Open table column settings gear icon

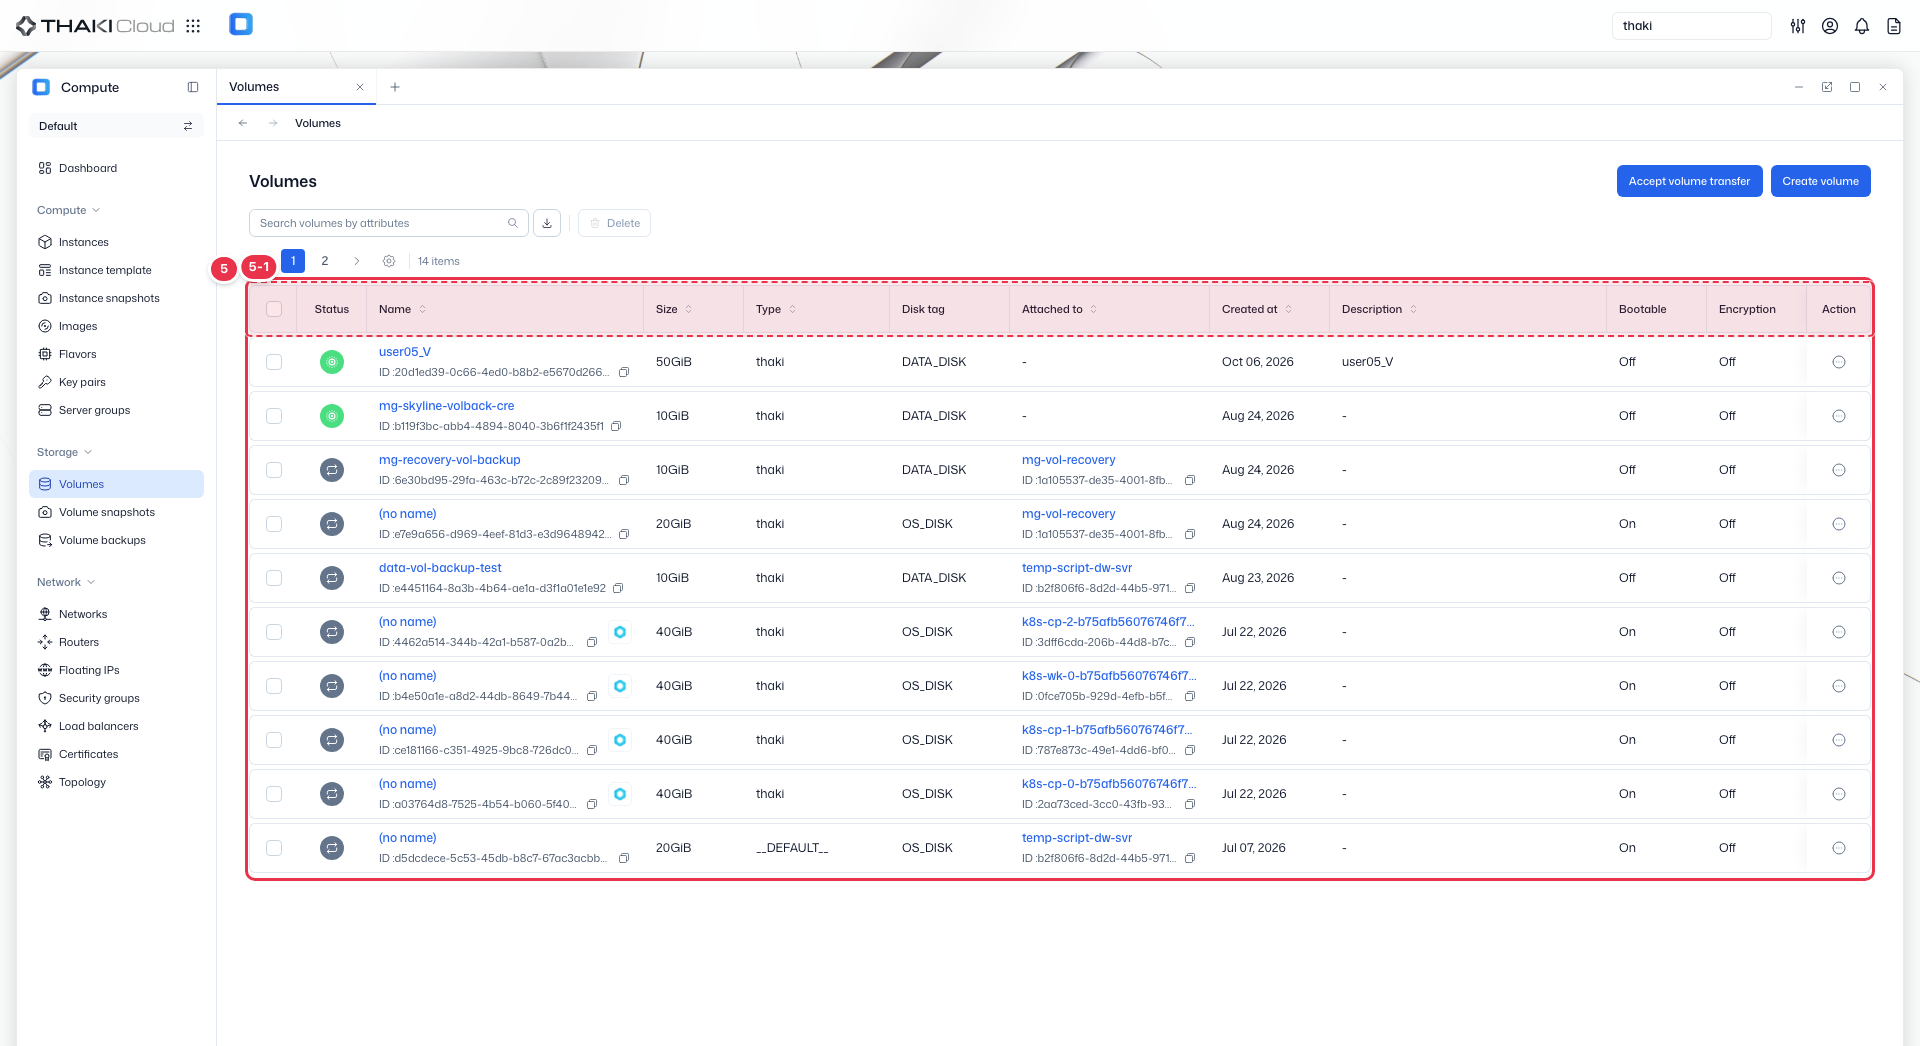tap(389, 261)
